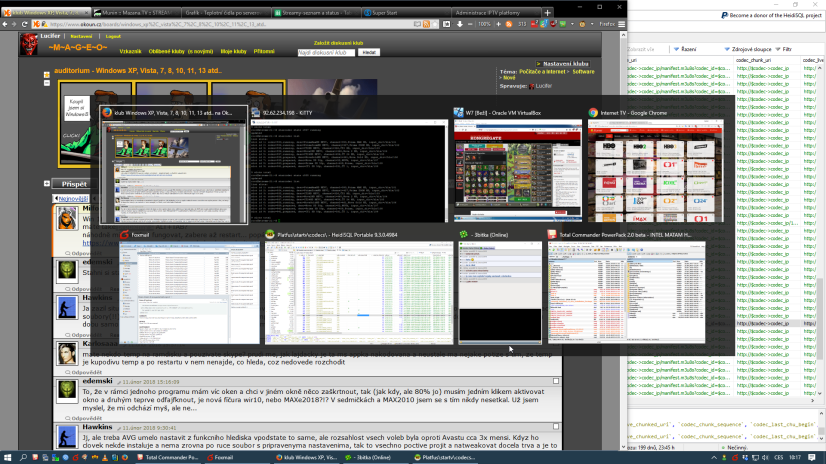Open the Řazení dropdown in HeidiSQL

point(685,49)
